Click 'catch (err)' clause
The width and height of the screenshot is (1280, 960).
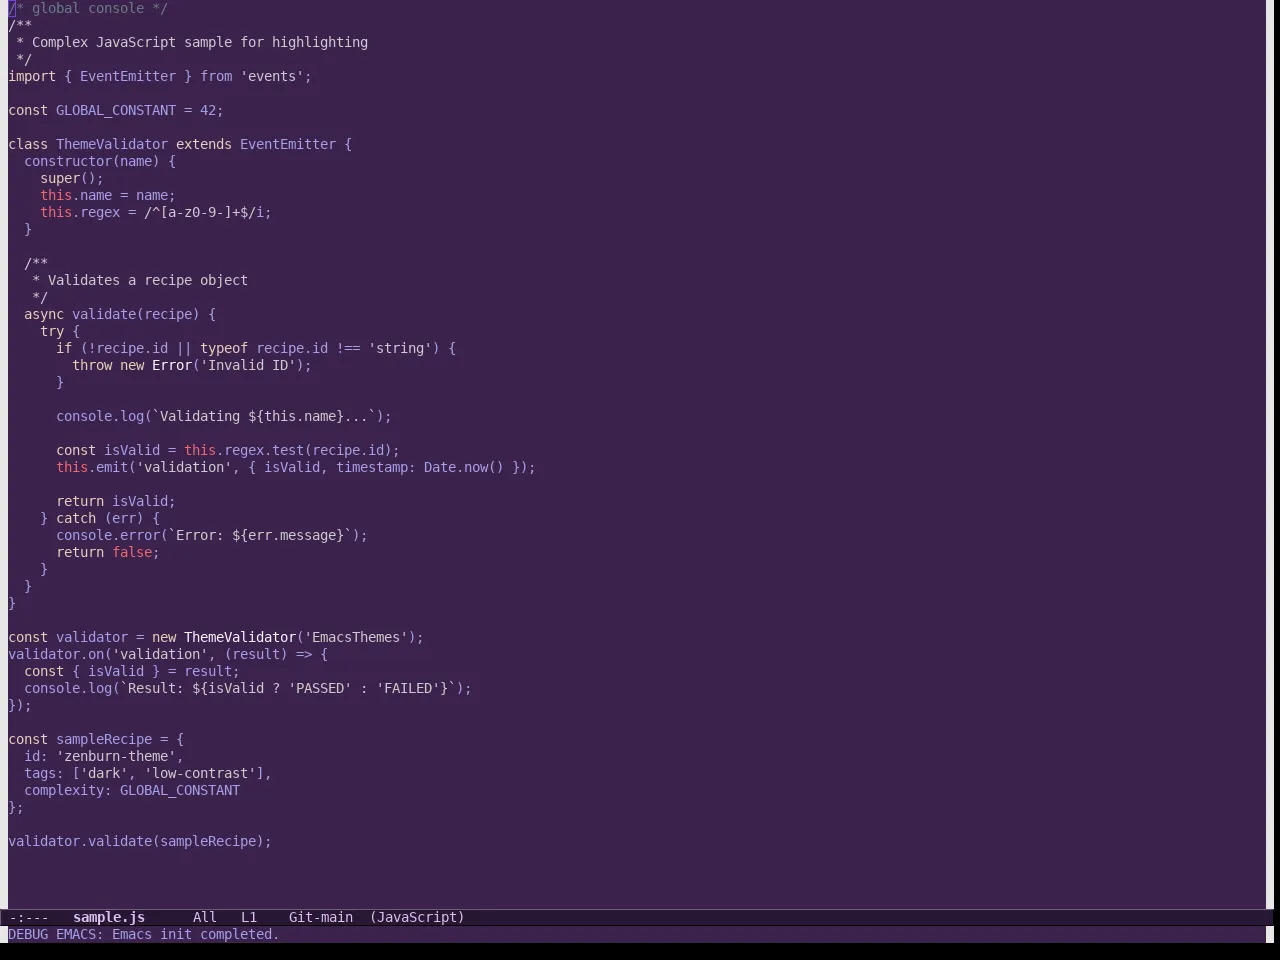(x=100, y=518)
